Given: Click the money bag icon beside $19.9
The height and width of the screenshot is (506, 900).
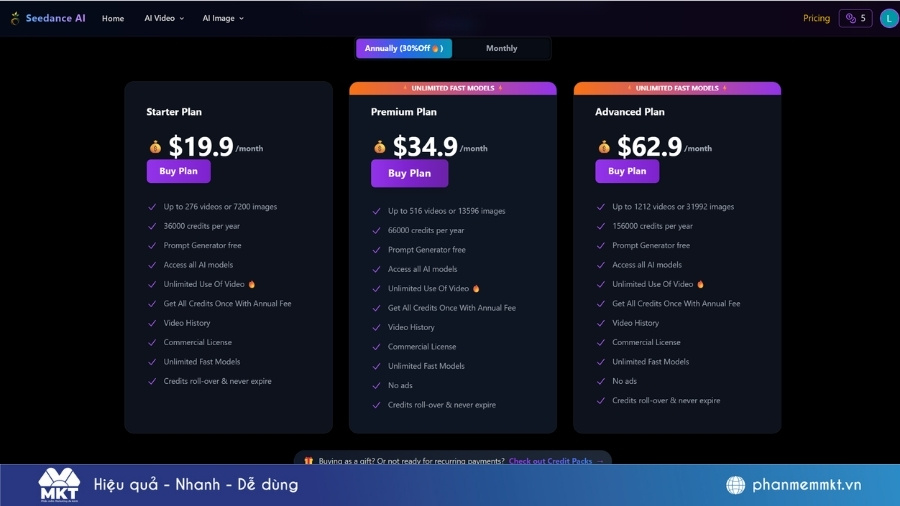Looking at the screenshot, I should click(x=156, y=147).
